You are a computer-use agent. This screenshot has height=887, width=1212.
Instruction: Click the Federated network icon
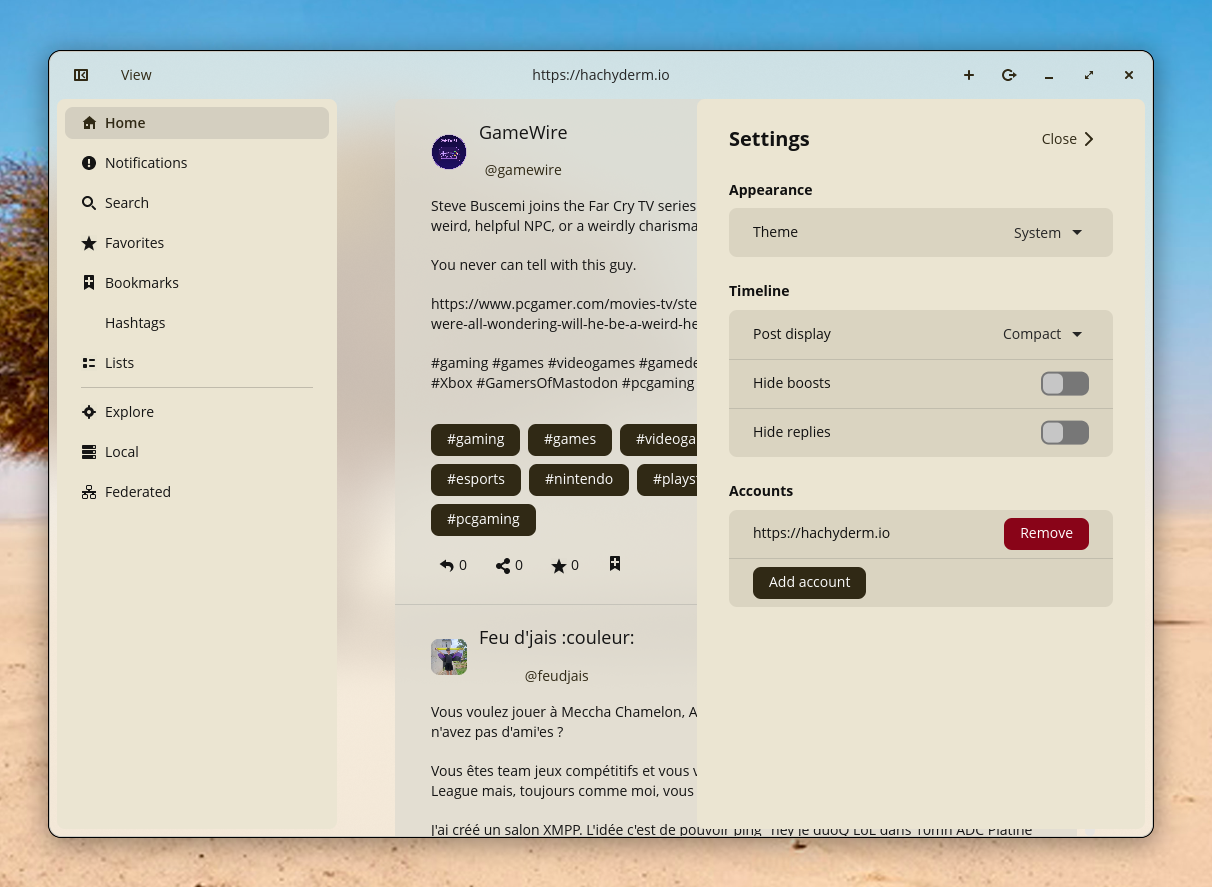89,492
